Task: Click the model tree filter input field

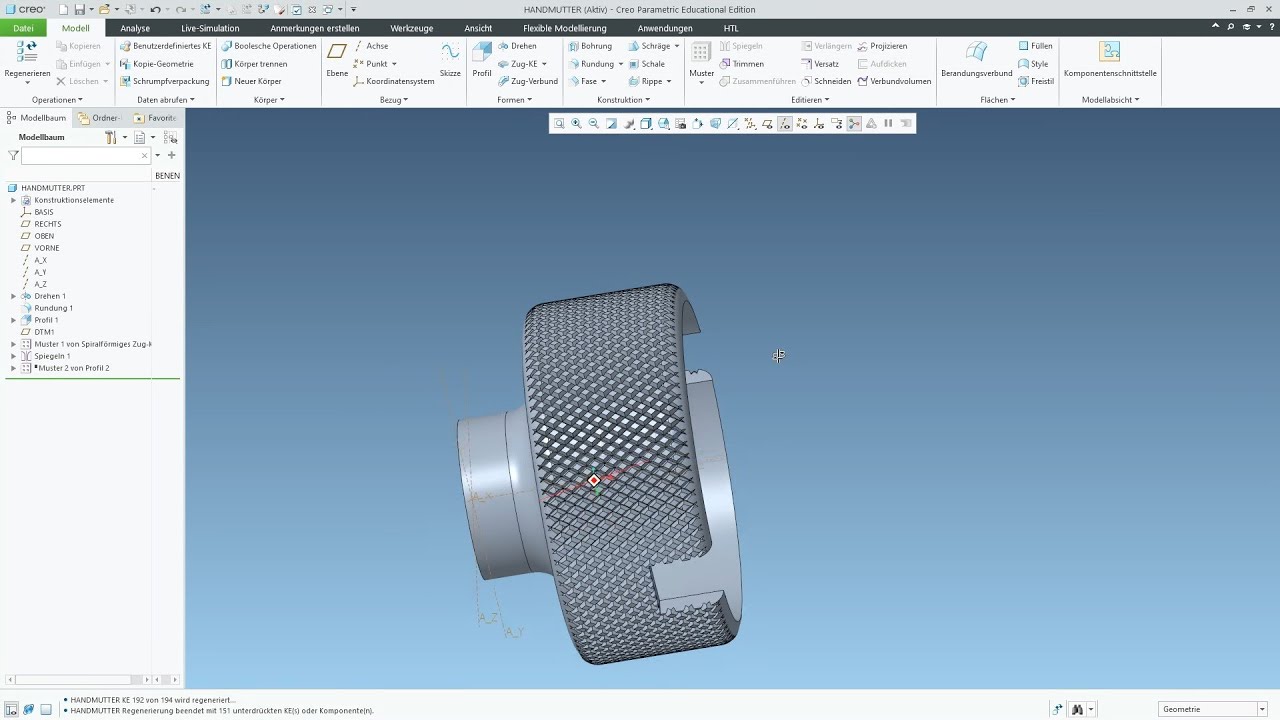Action: tap(86, 156)
